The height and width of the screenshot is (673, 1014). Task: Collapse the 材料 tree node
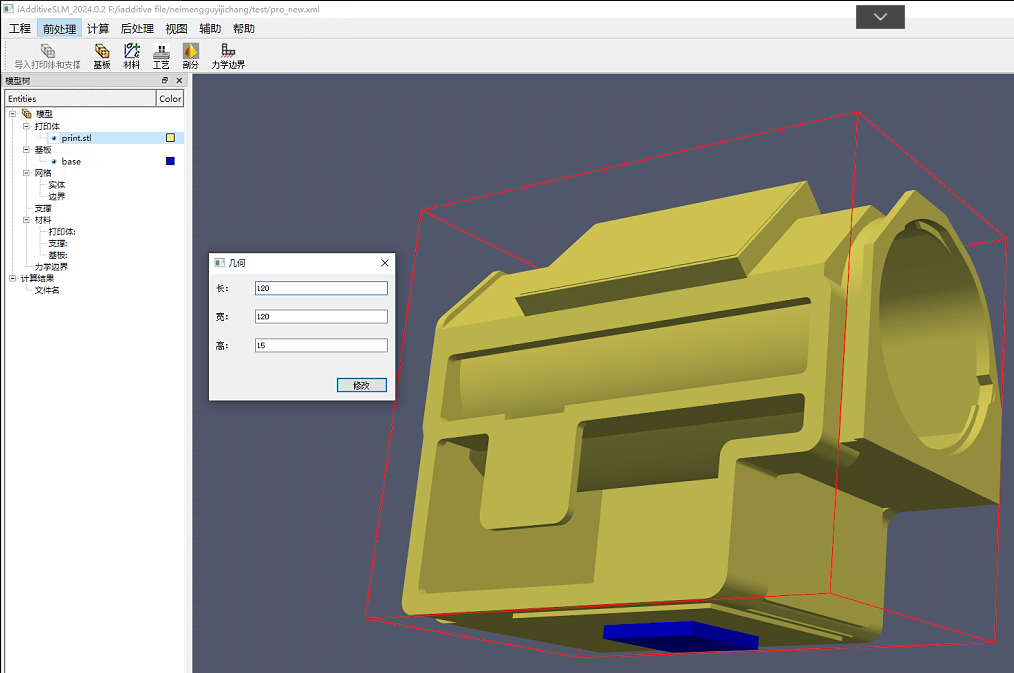click(27, 220)
